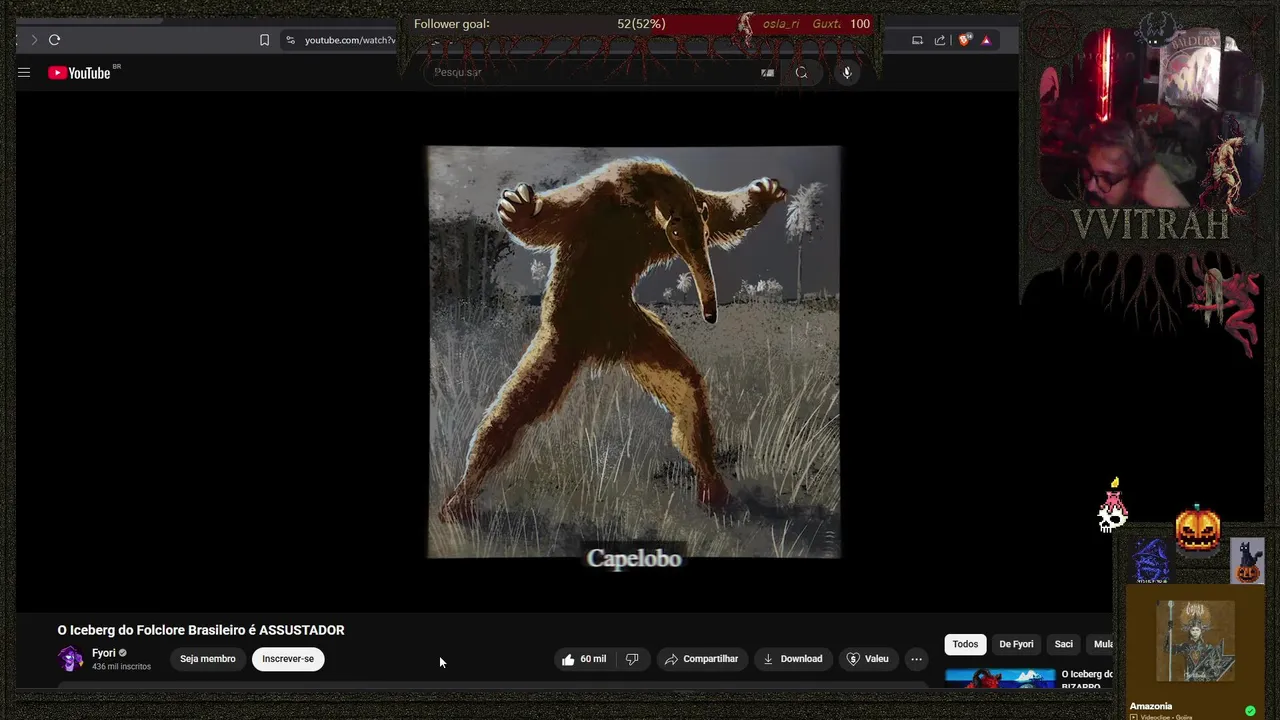Click the video title O Iceberg do Folclore
1280x720 pixels.
[x=201, y=630]
